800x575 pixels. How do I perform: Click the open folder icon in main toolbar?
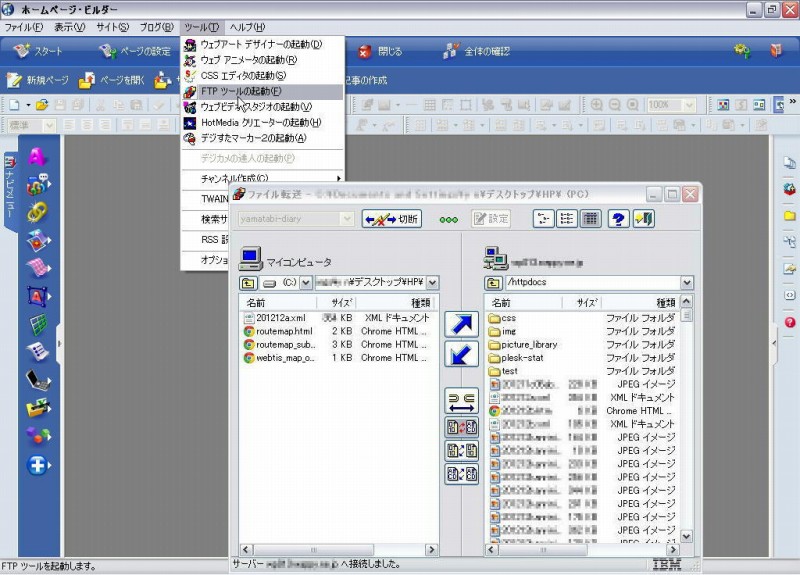point(42,105)
